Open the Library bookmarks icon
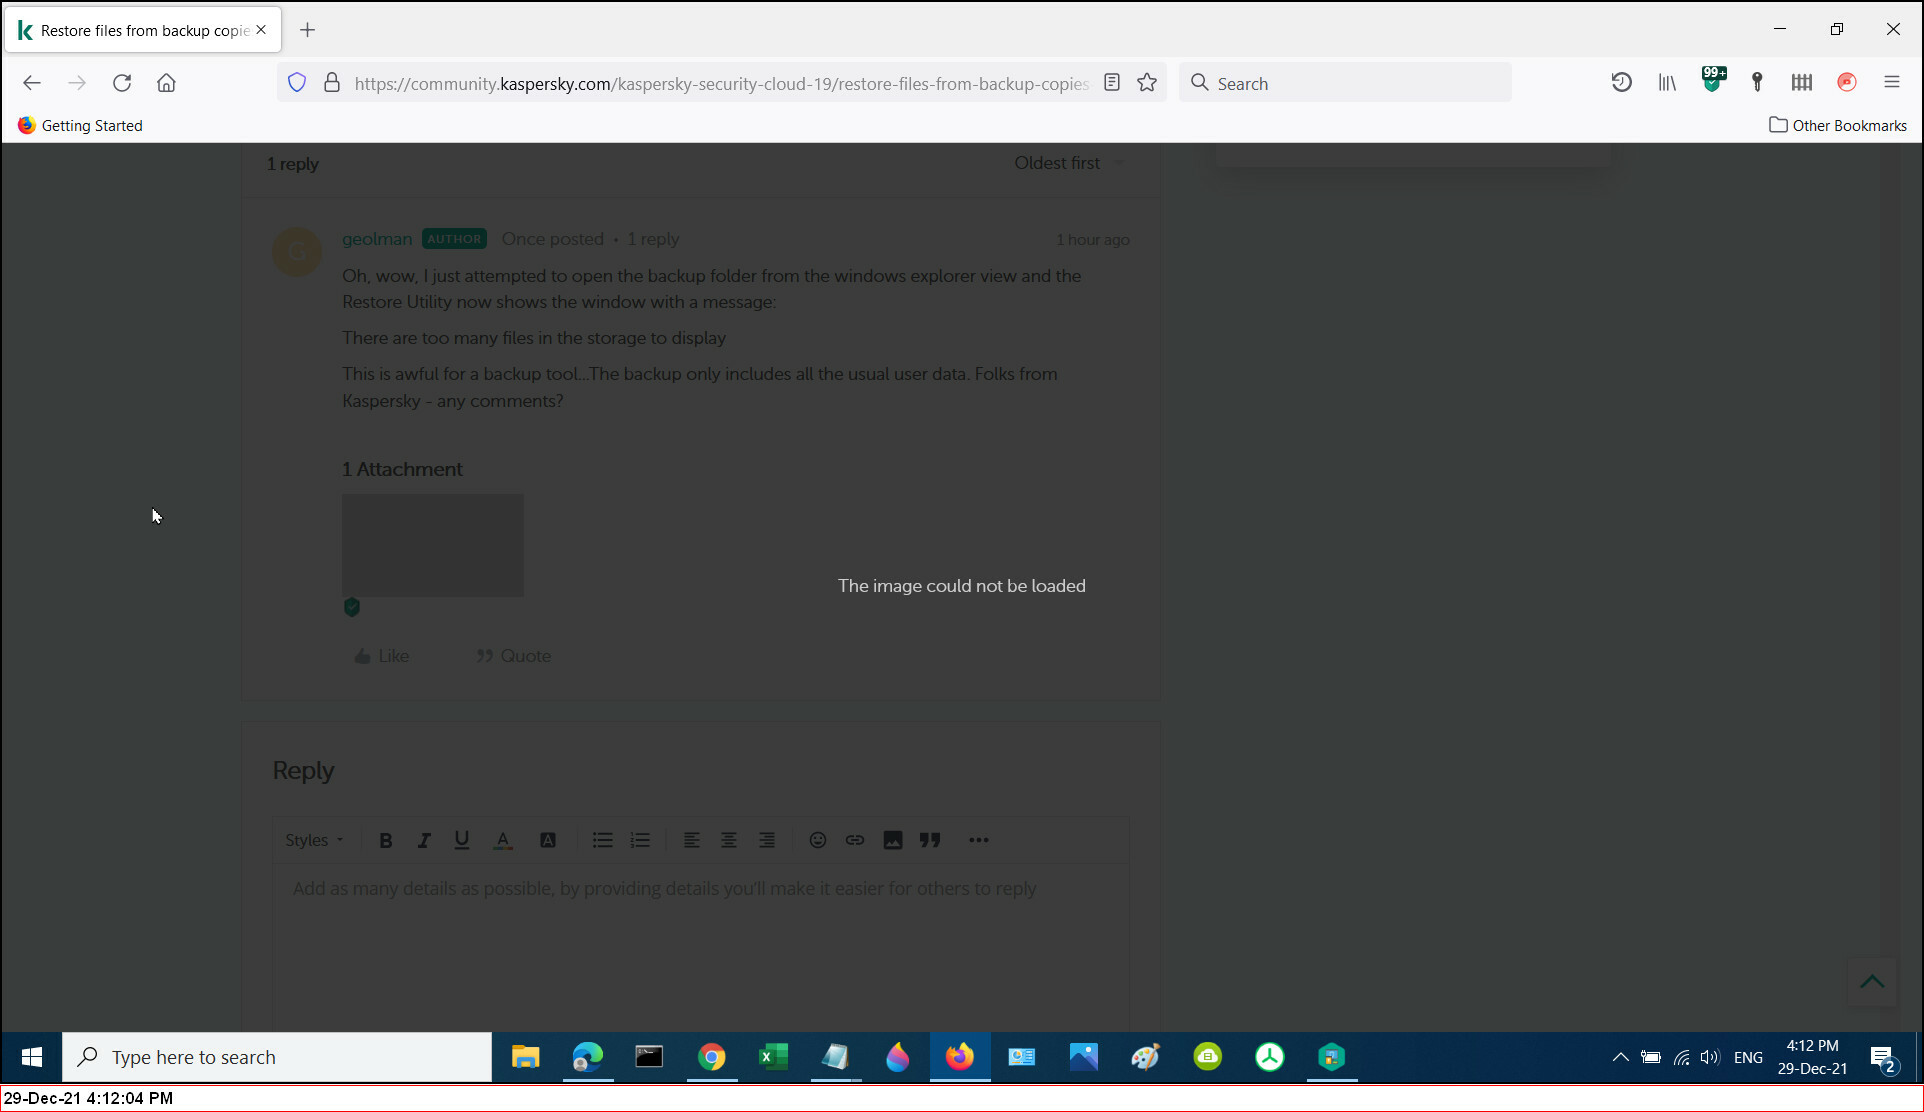 1667,83
